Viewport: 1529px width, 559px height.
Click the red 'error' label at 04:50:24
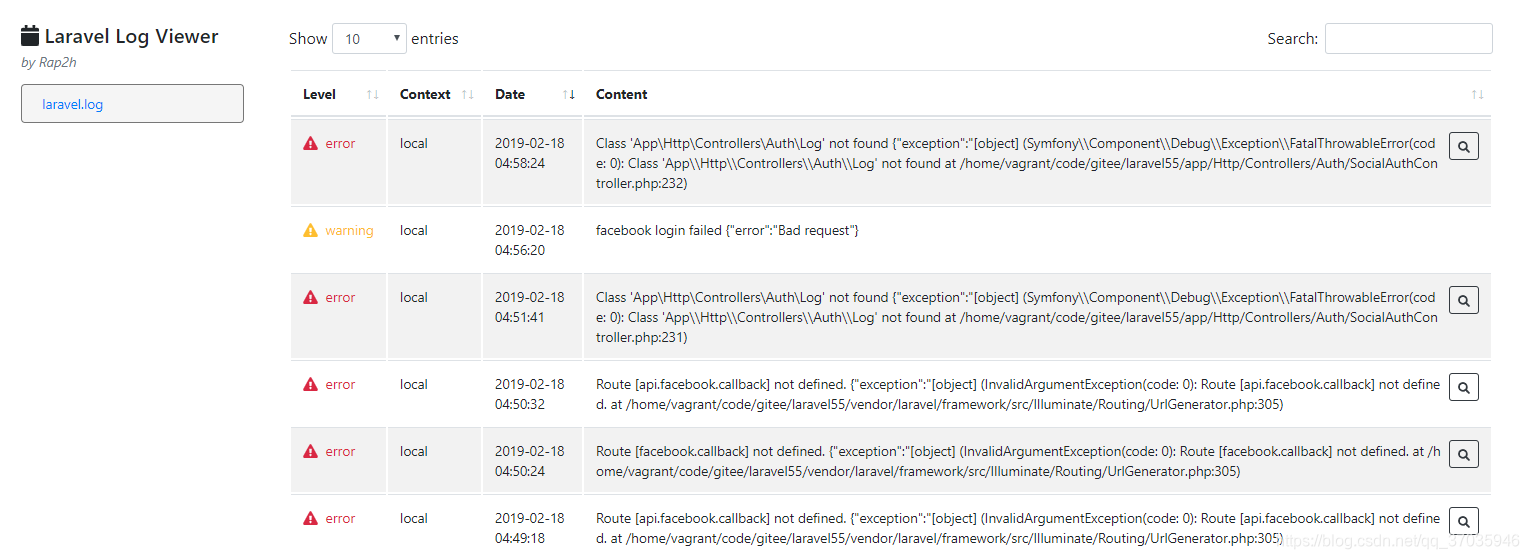point(340,451)
